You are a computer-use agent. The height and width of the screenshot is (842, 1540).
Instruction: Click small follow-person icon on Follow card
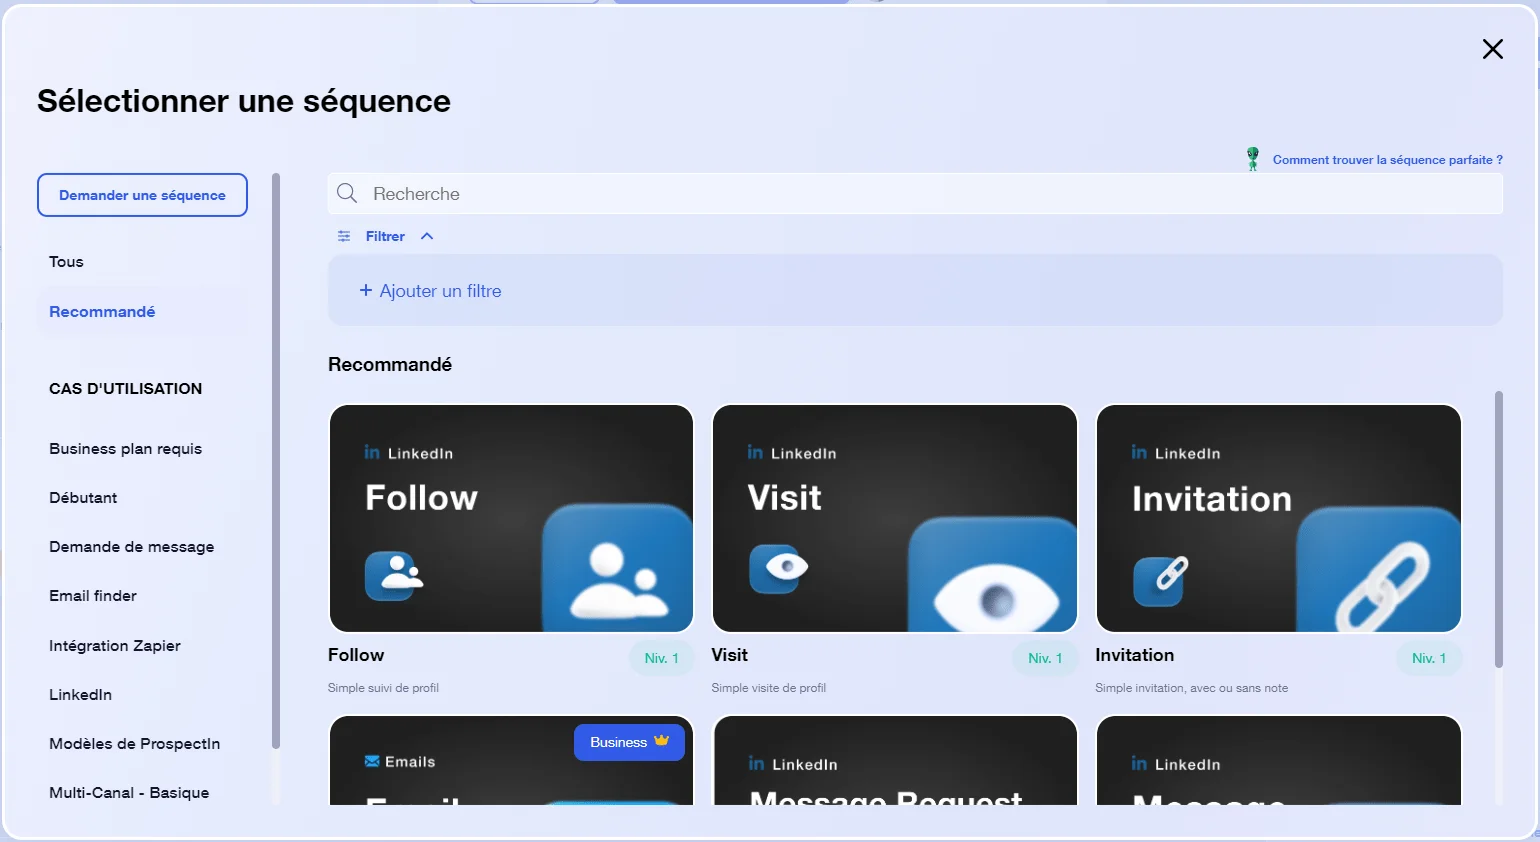pos(394,575)
